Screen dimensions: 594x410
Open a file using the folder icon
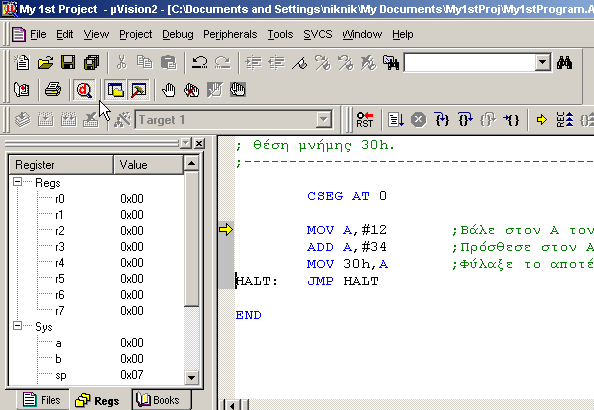[x=45, y=63]
